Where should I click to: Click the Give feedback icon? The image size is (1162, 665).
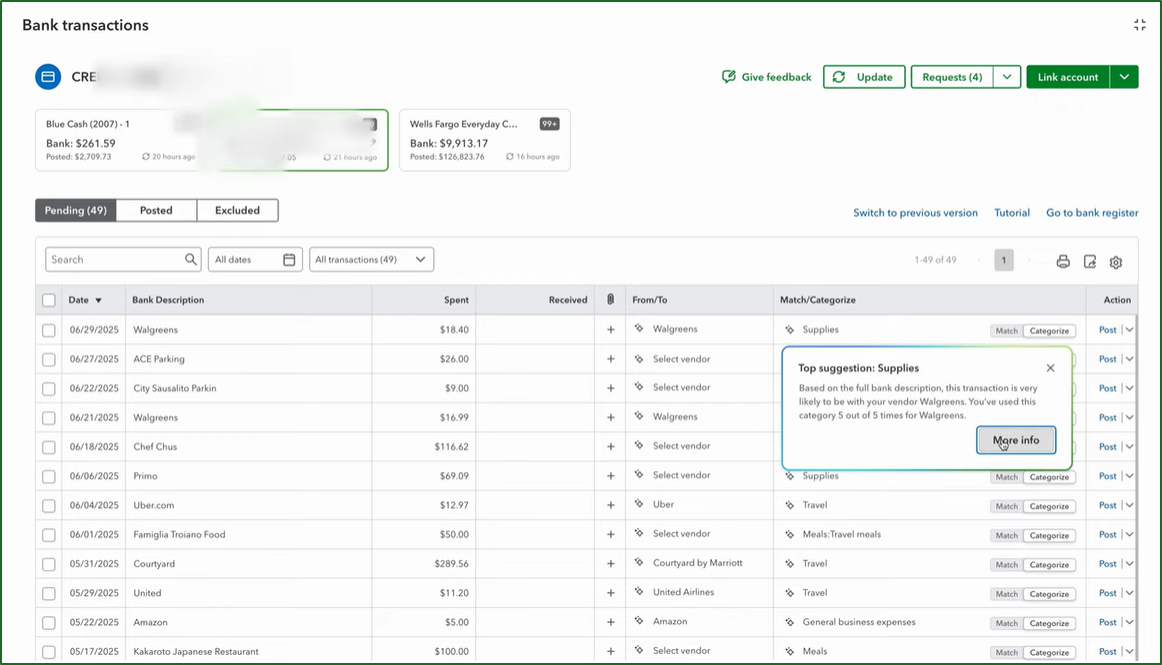point(728,76)
